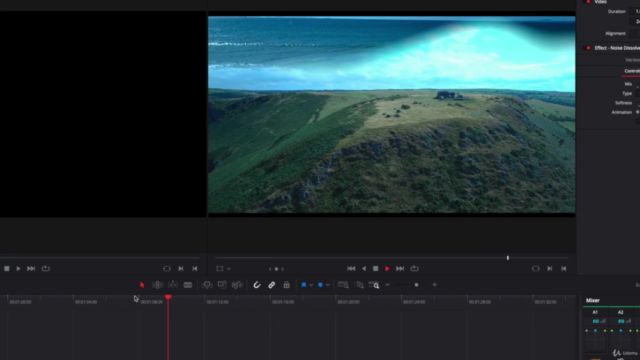This screenshot has width=640, height=360.
Task: Activate the Trim Edit Mode tool
Action: pyautogui.click(x=158, y=285)
